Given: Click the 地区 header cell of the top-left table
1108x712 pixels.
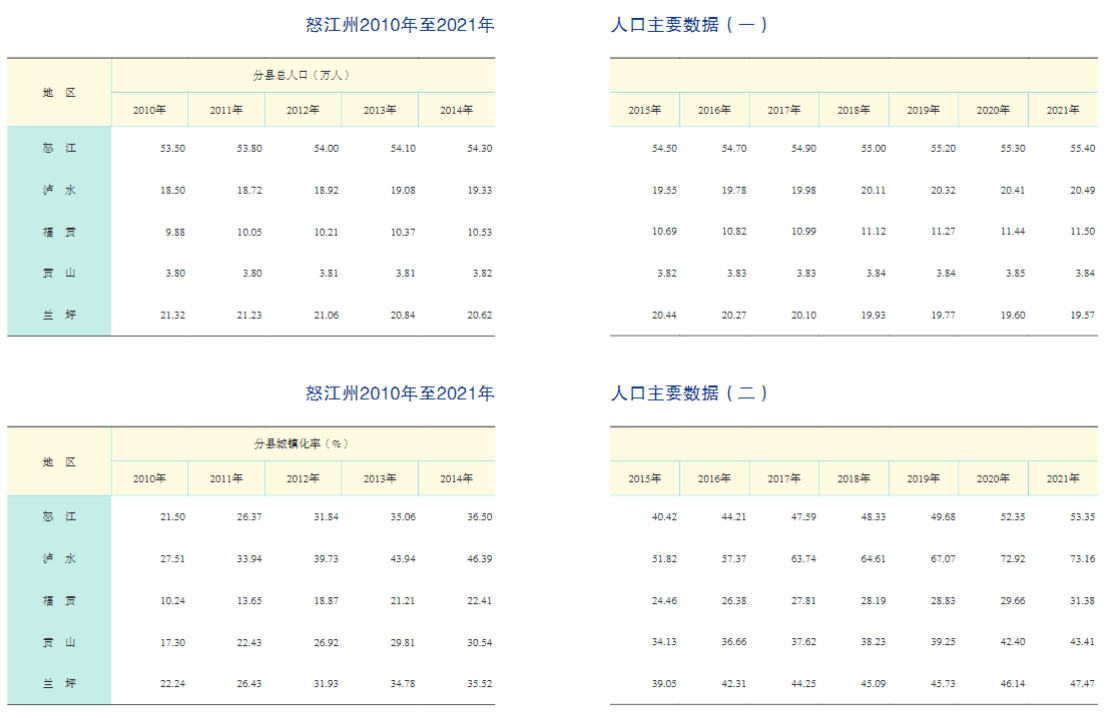Looking at the screenshot, I should point(59,91).
